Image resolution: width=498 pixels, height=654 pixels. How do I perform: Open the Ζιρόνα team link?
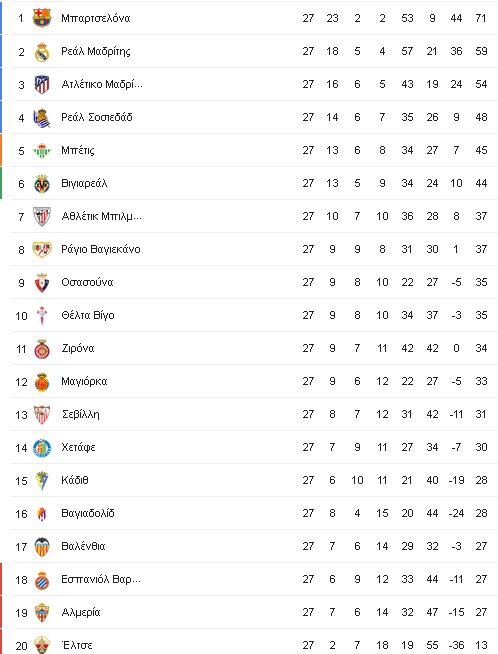point(78,348)
